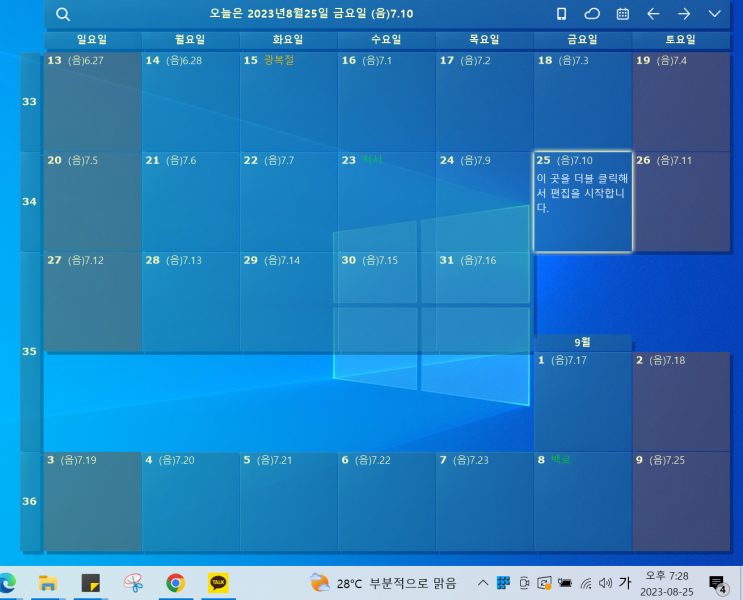The height and width of the screenshot is (600, 743).
Task: Select August 16 day cell
Action: coord(387,101)
